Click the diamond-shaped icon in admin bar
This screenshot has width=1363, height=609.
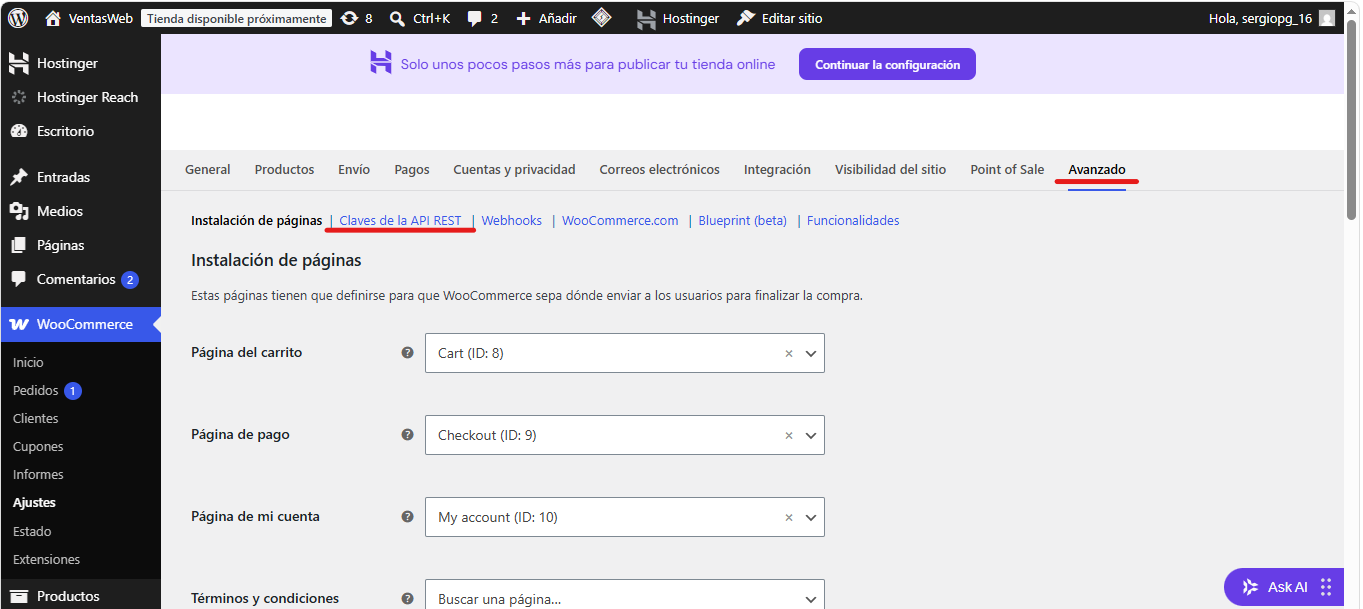point(601,18)
